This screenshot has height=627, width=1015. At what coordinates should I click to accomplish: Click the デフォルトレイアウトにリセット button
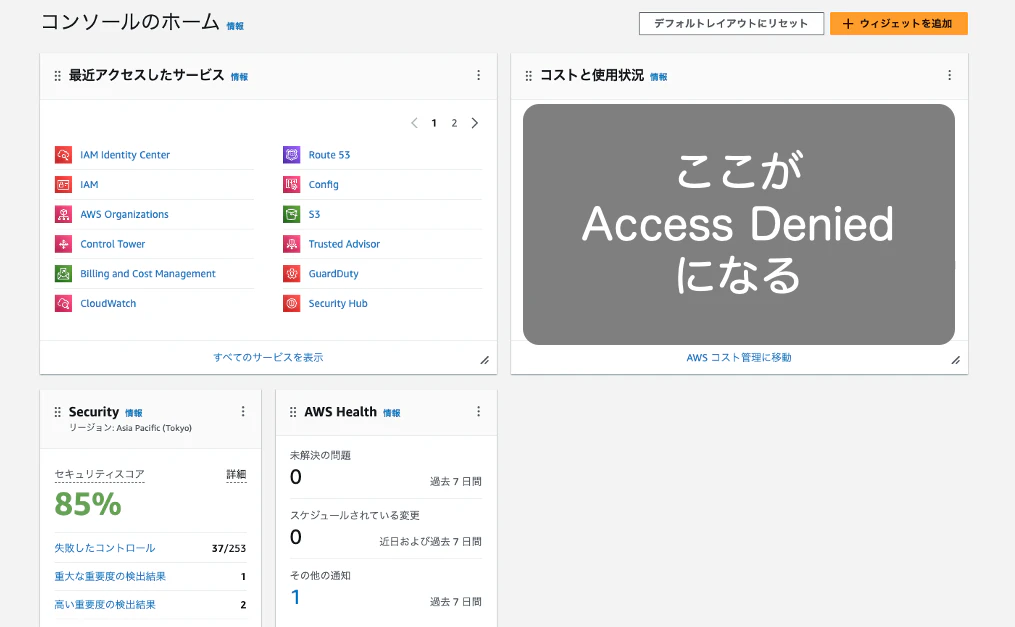pos(731,23)
